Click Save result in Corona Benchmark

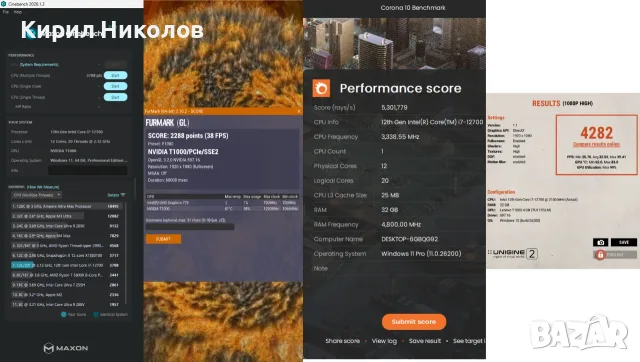click(x=425, y=341)
